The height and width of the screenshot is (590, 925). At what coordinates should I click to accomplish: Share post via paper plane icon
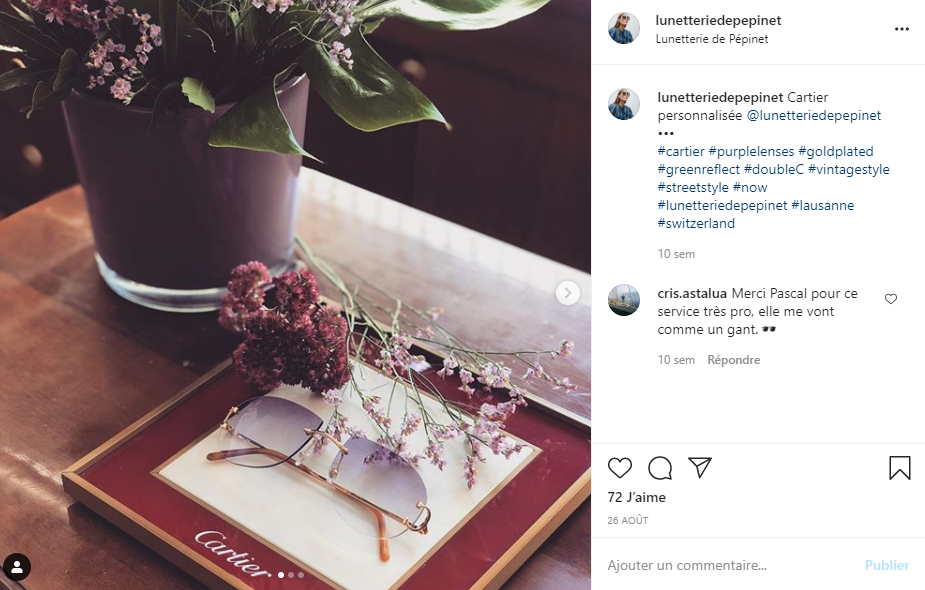(700, 467)
